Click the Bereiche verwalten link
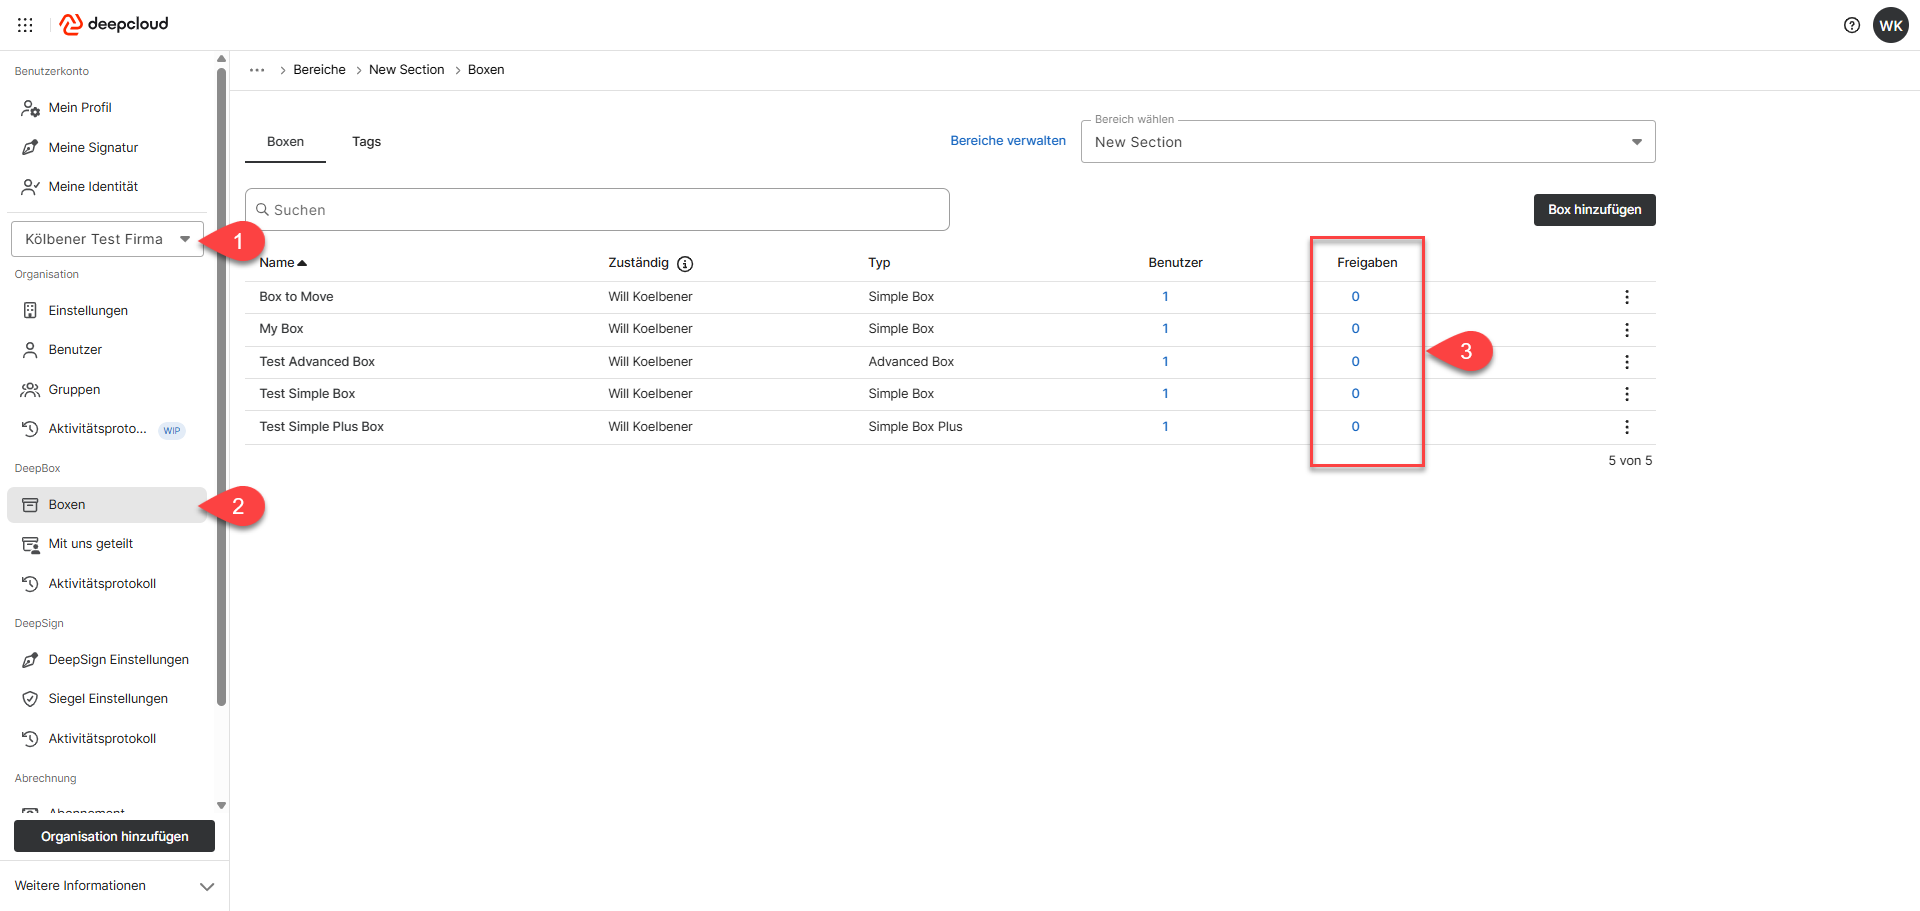 pyautogui.click(x=1007, y=141)
